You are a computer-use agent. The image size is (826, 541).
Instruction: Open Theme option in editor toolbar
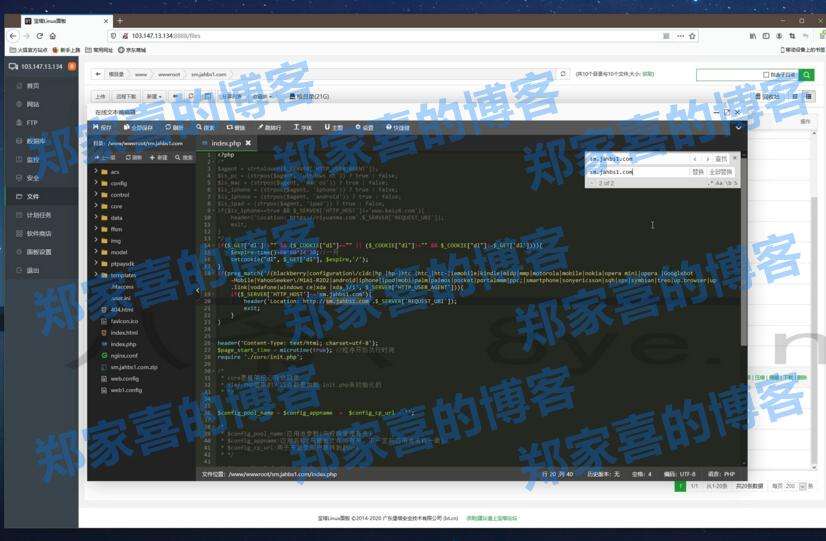click(x=333, y=127)
